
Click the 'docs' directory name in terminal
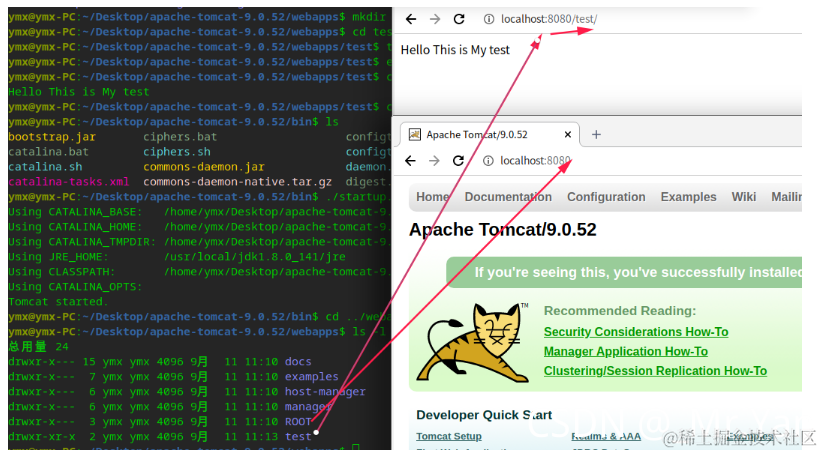click(x=298, y=362)
